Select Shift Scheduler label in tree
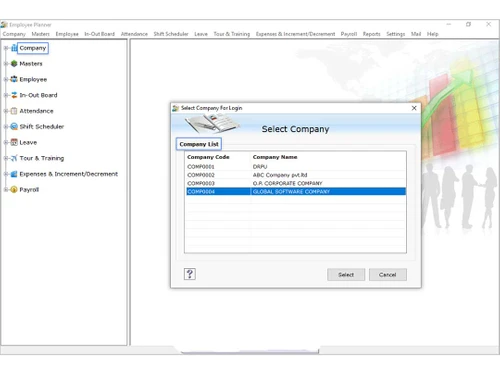This screenshot has height=375, width=500. (42, 127)
